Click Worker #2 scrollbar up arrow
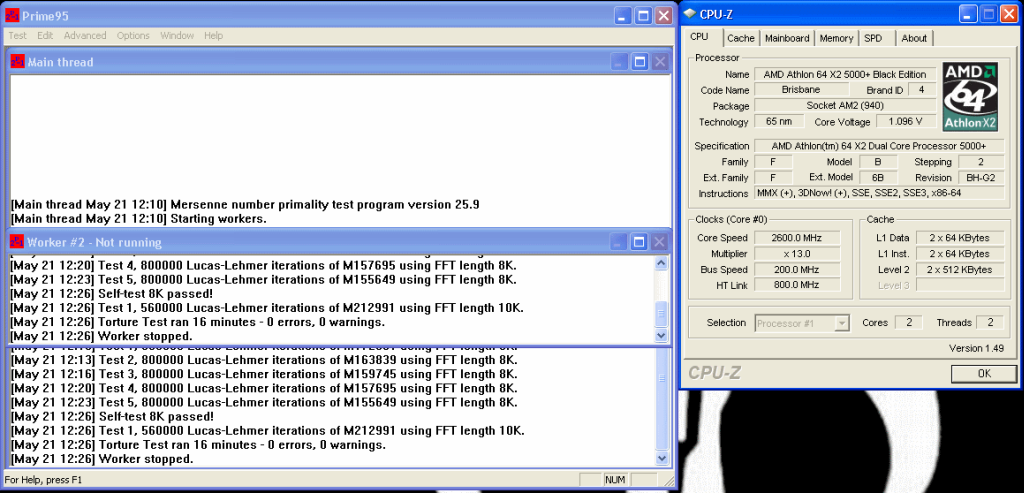This screenshot has height=493, width=1024. coord(661,262)
